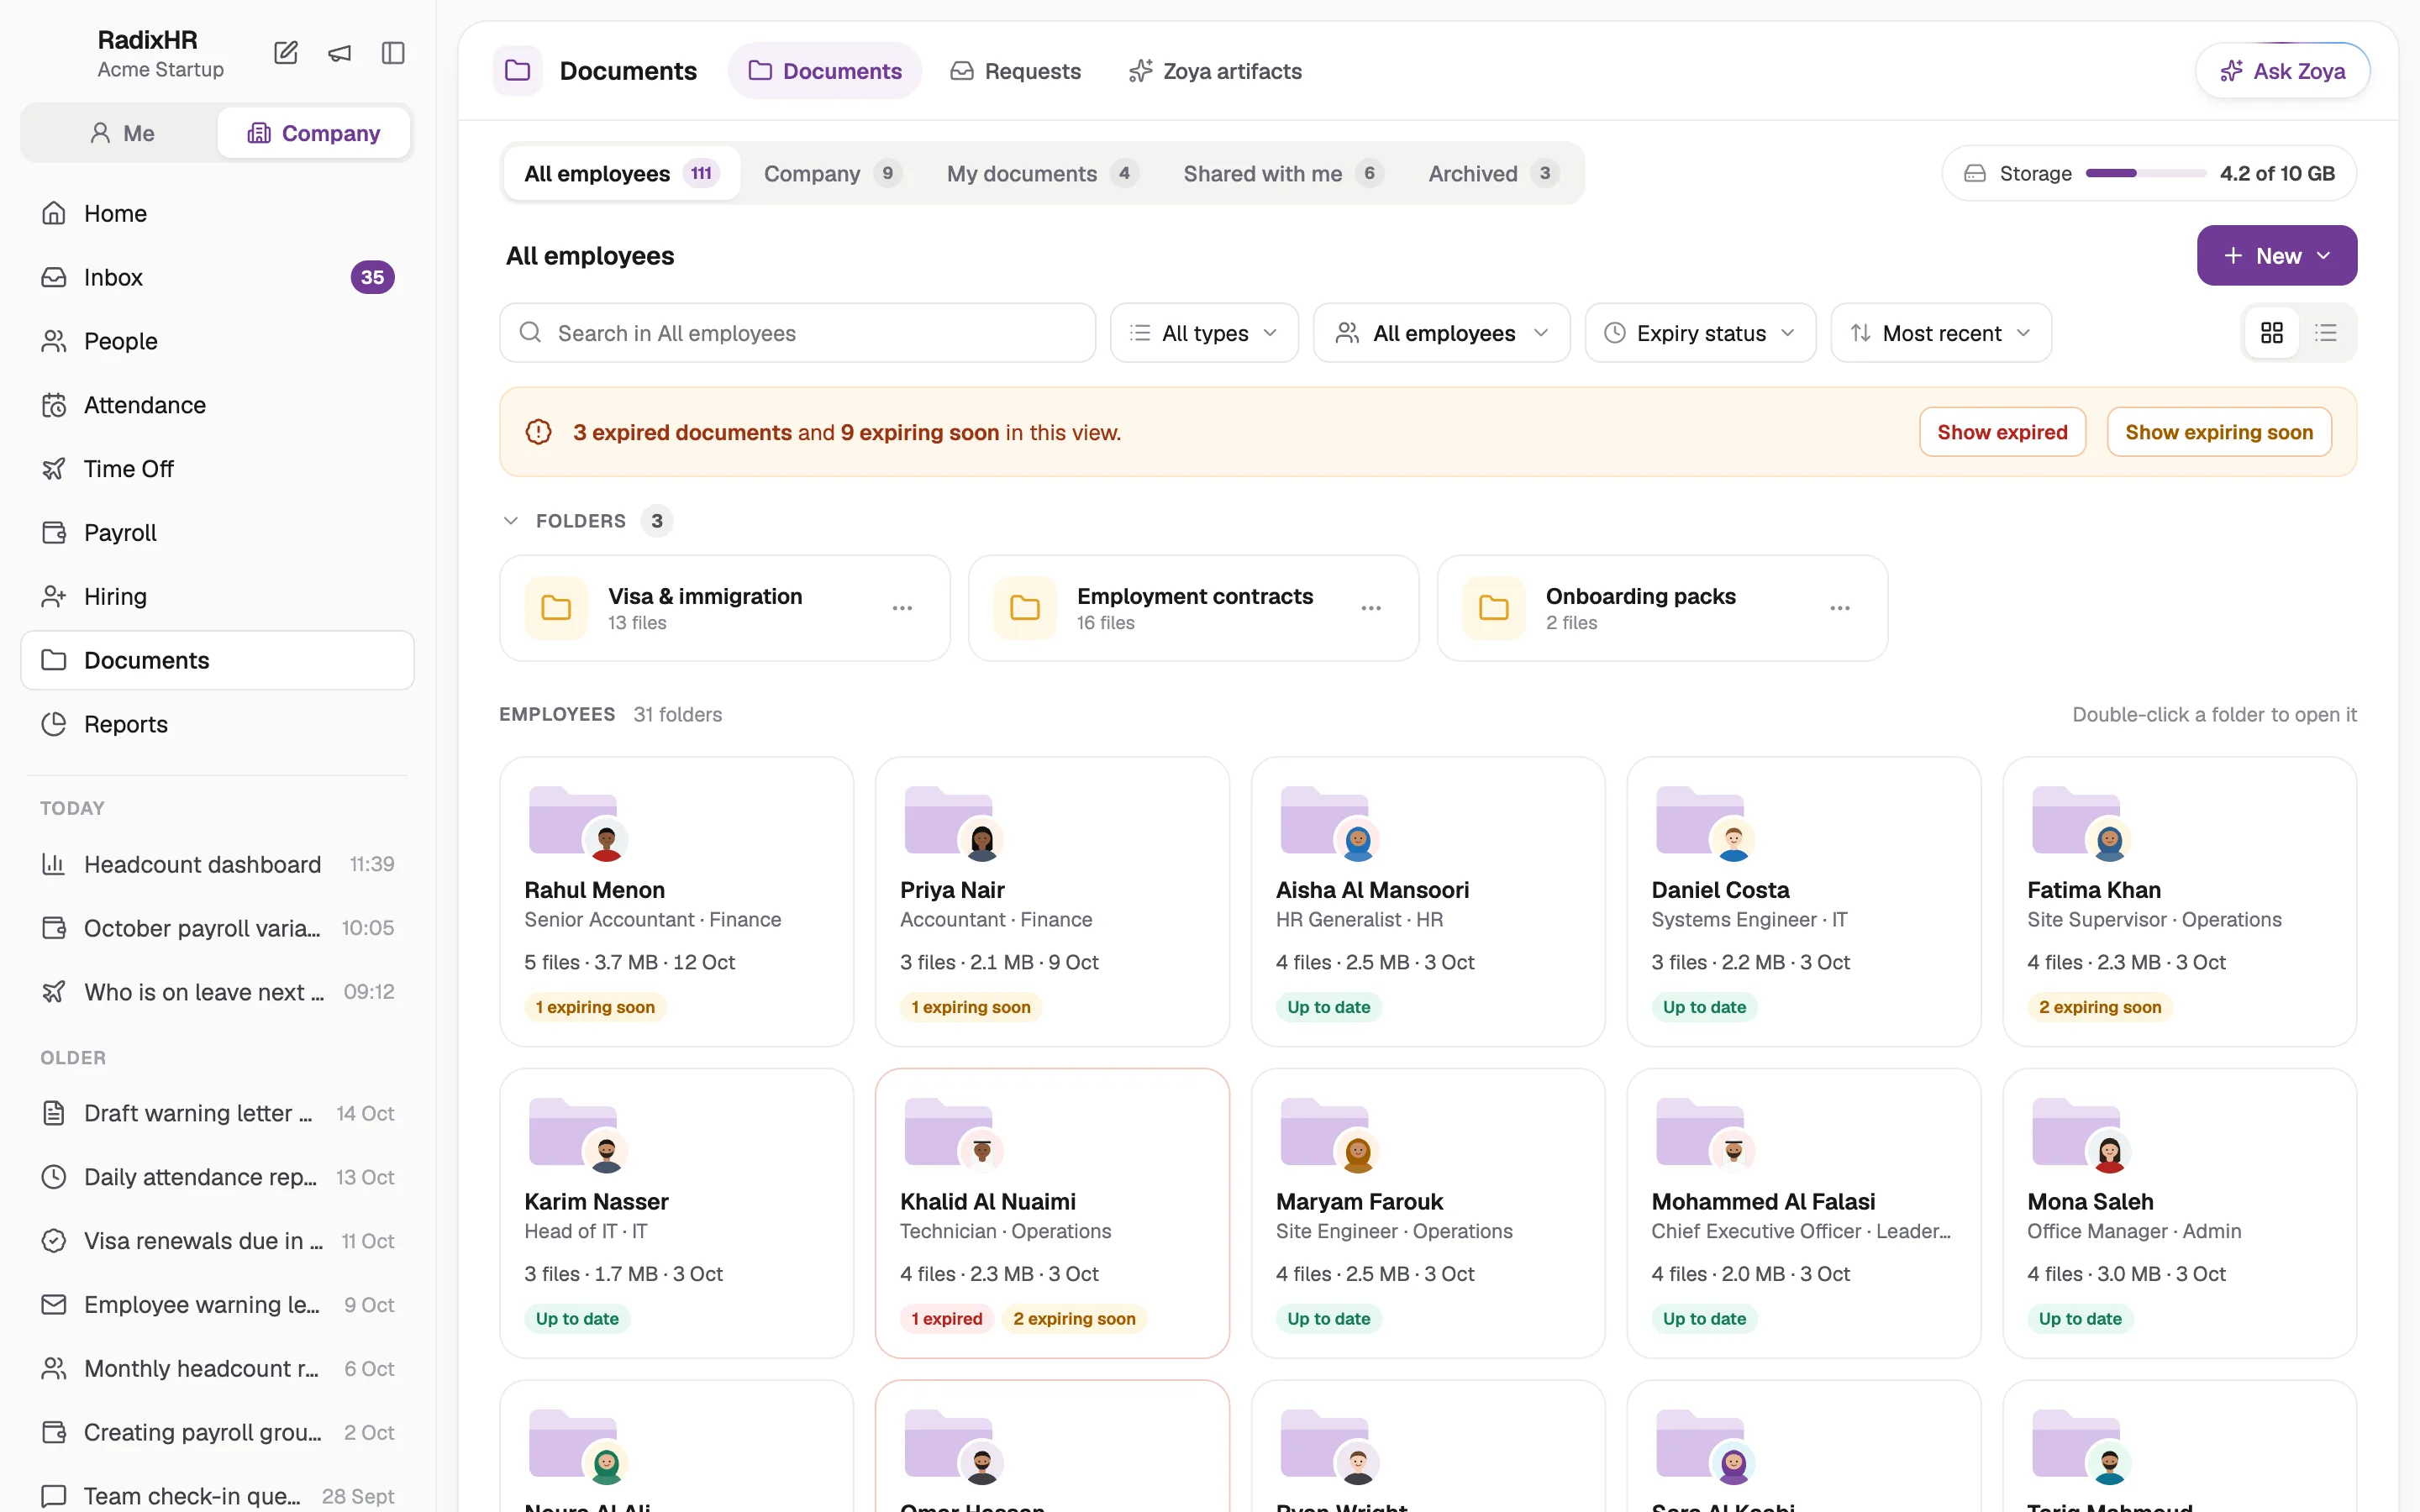This screenshot has width=2420, height=1512.
Task: Select the Shared with me tab
Action: coord(1282,174)
